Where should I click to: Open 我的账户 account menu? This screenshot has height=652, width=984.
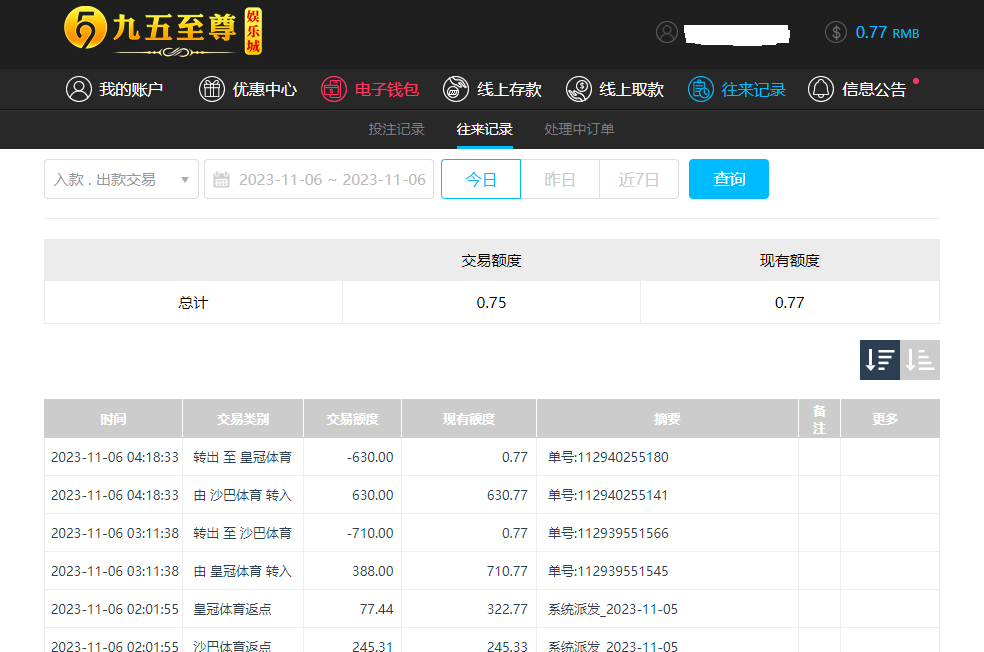pos(115,89)
